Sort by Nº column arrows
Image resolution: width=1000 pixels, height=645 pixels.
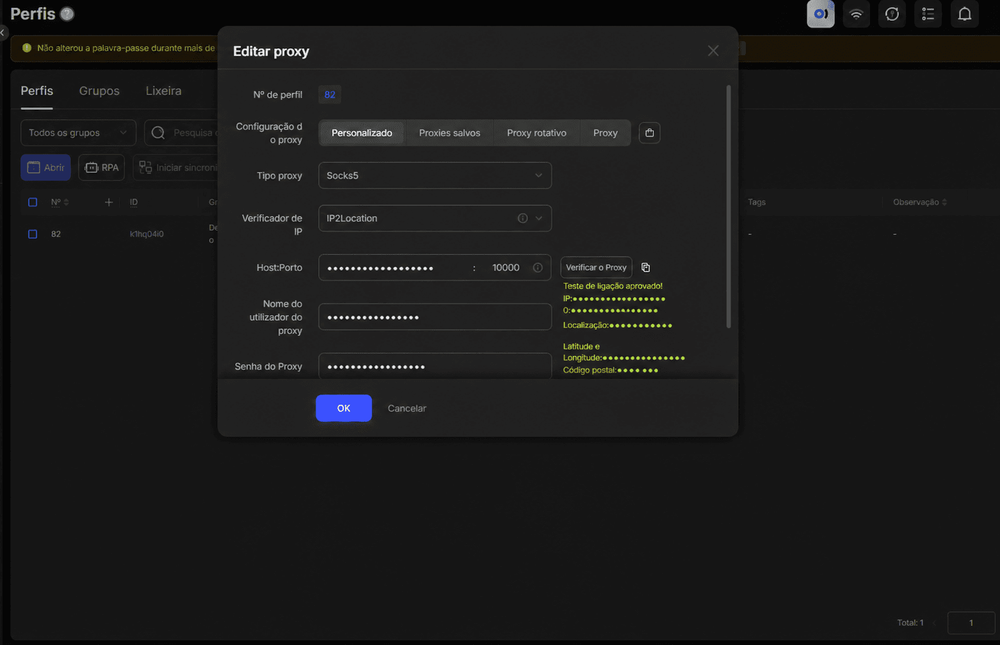66,202
